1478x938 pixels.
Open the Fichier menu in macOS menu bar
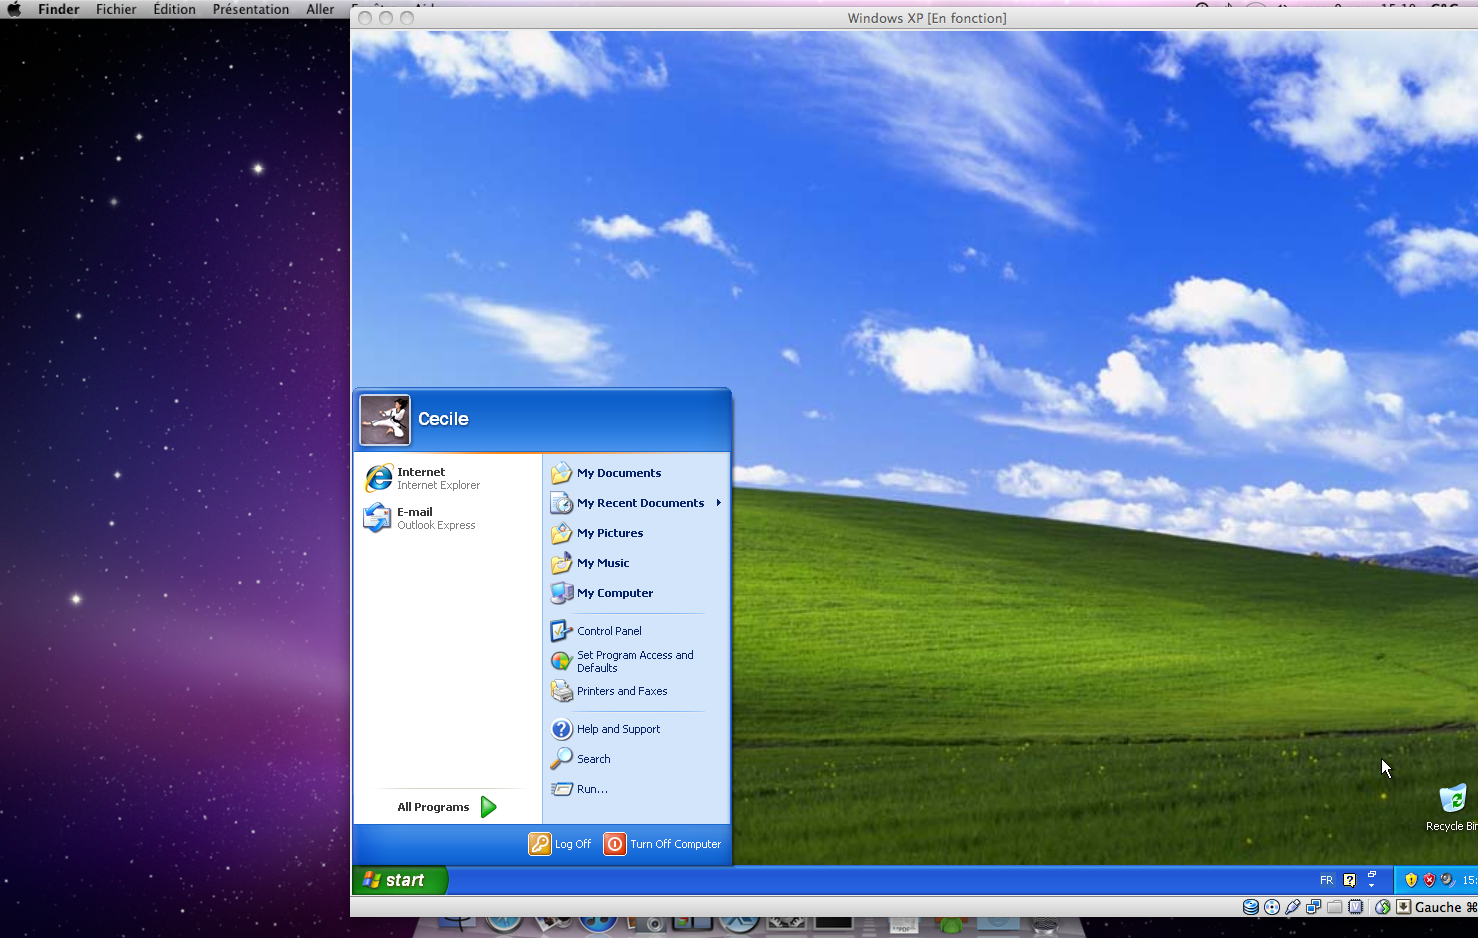116,9
